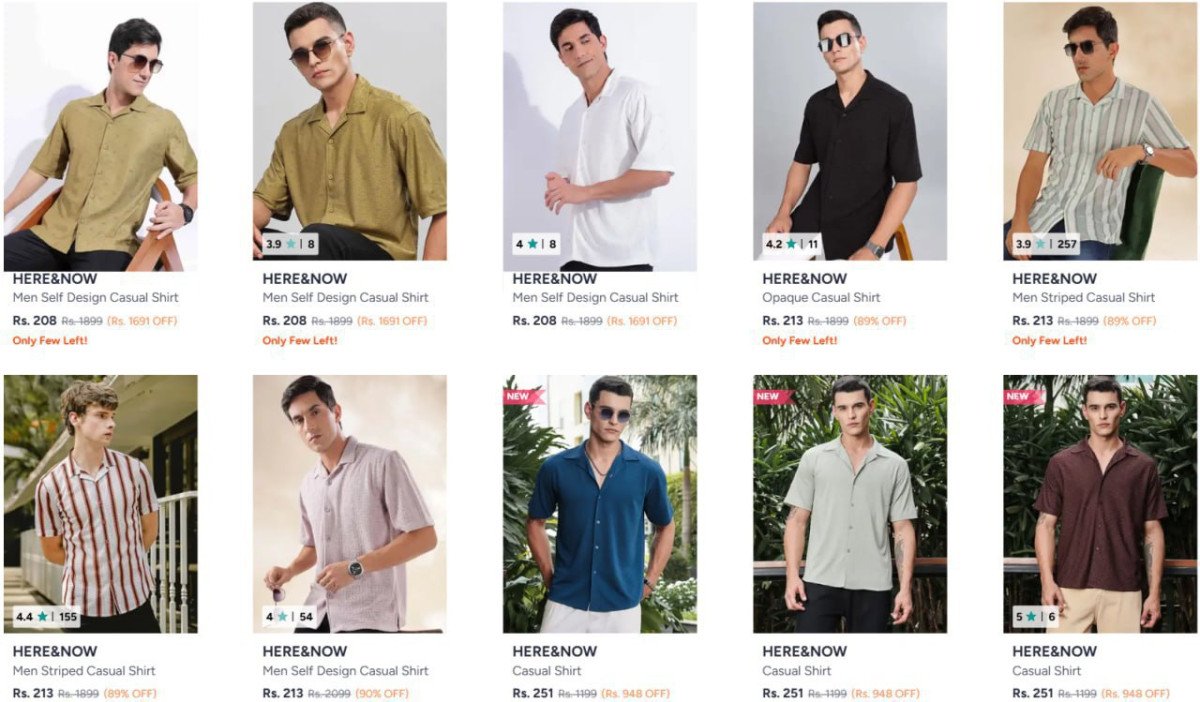Screen dimensions: 1200x702
Task: Open the white self design shirt image
Action: point(600,137)
